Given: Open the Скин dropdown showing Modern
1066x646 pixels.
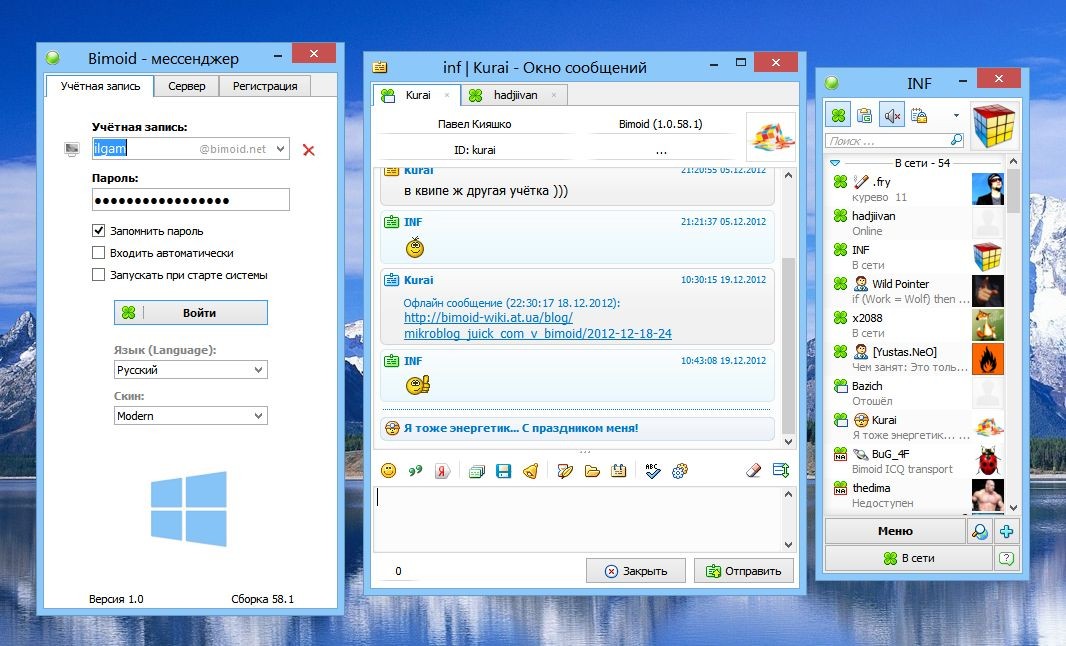Looking at the screenshot, I should tap(190, 416).
